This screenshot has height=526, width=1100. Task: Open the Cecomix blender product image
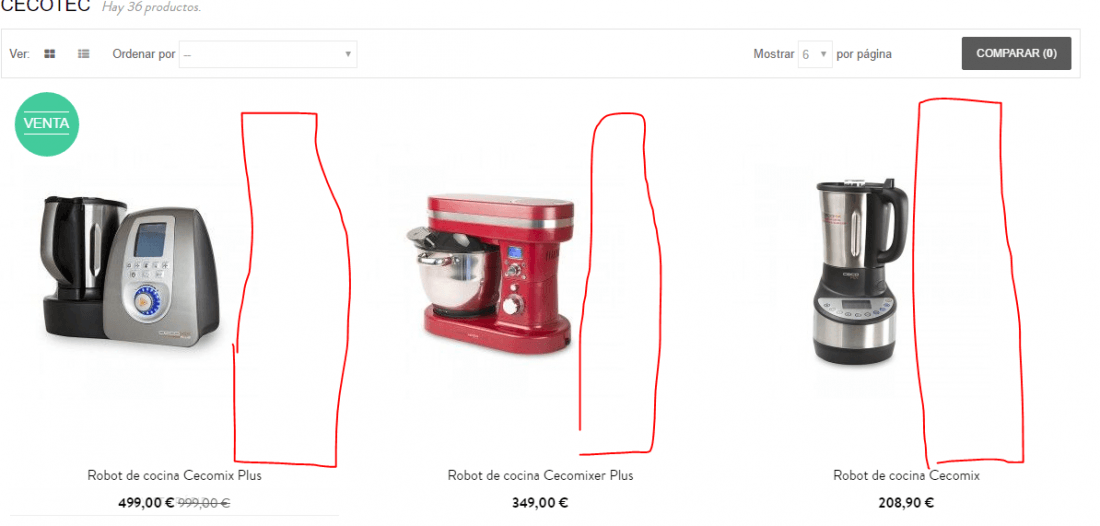860,271
